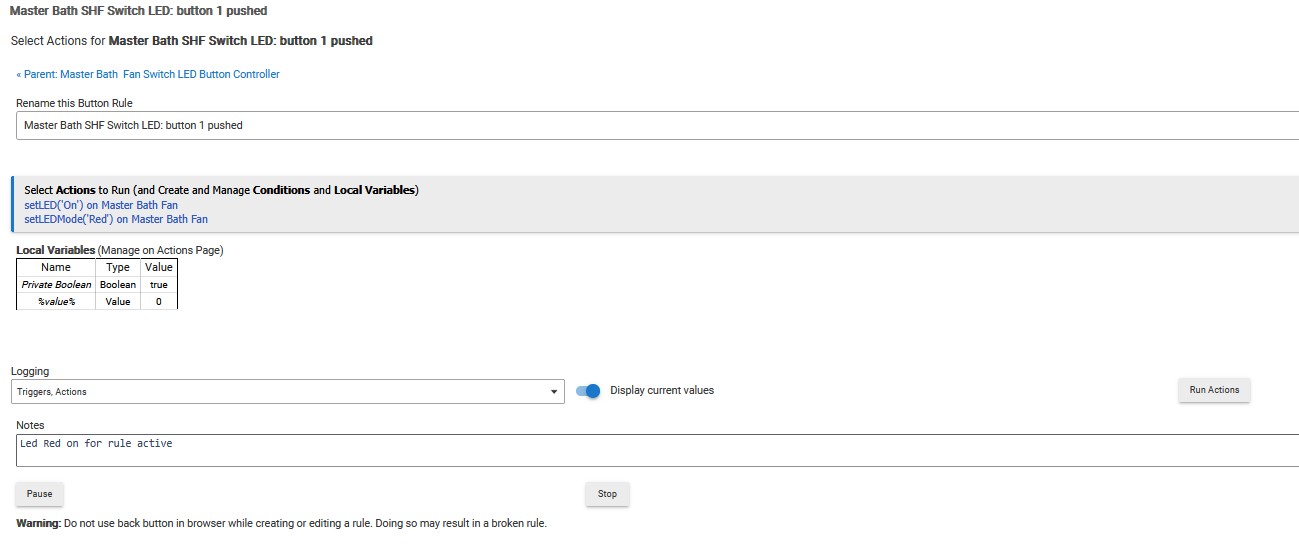Select the %value% variable name cell
This screenshot has height=558, width=1299.
pyautogui.click(x=56, y=301)
